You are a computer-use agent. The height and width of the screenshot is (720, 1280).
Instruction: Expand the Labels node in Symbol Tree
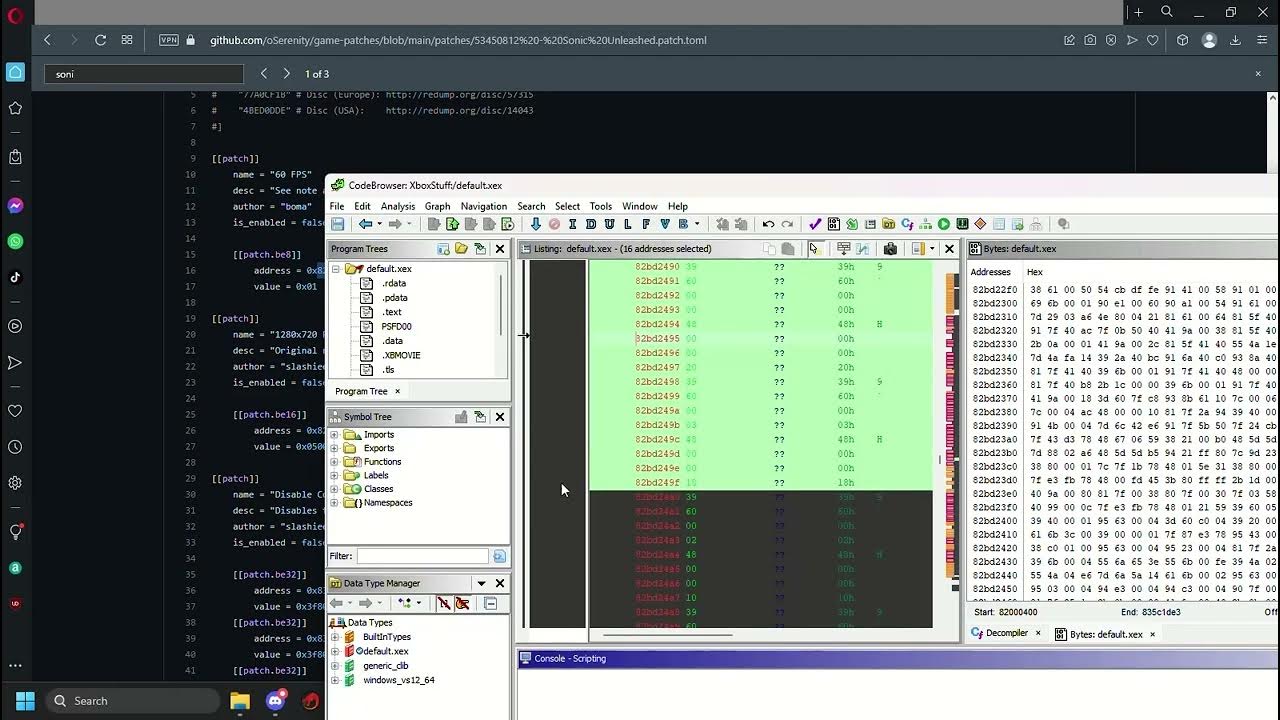coord(334,476)
